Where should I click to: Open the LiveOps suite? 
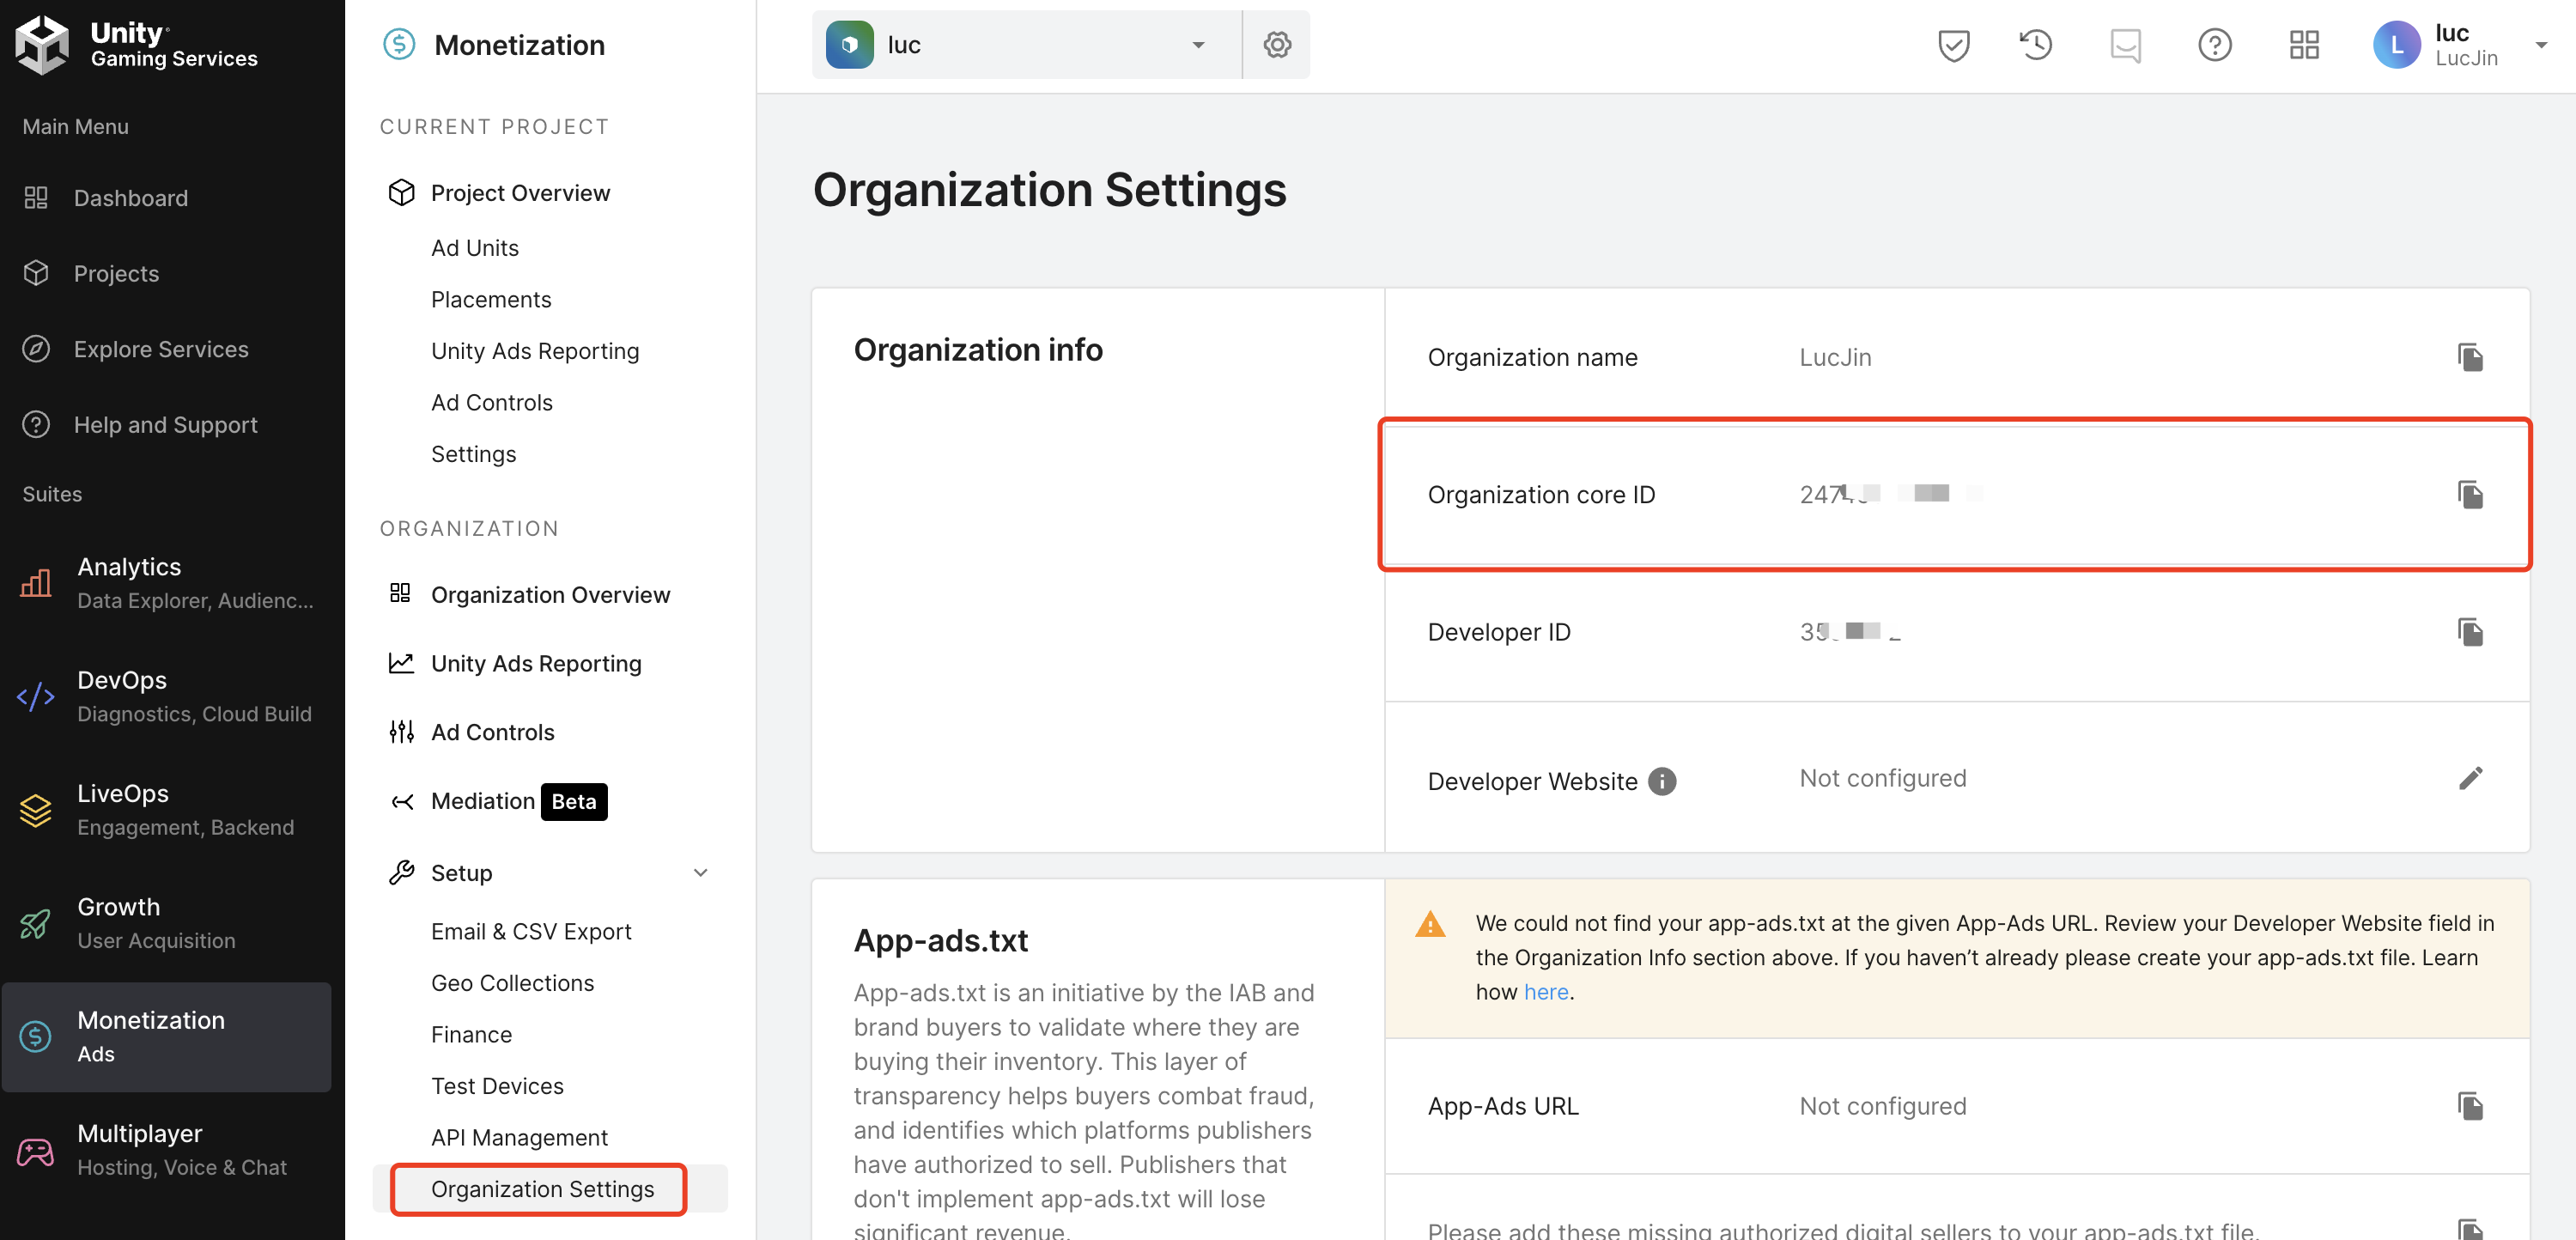(166, 810)
